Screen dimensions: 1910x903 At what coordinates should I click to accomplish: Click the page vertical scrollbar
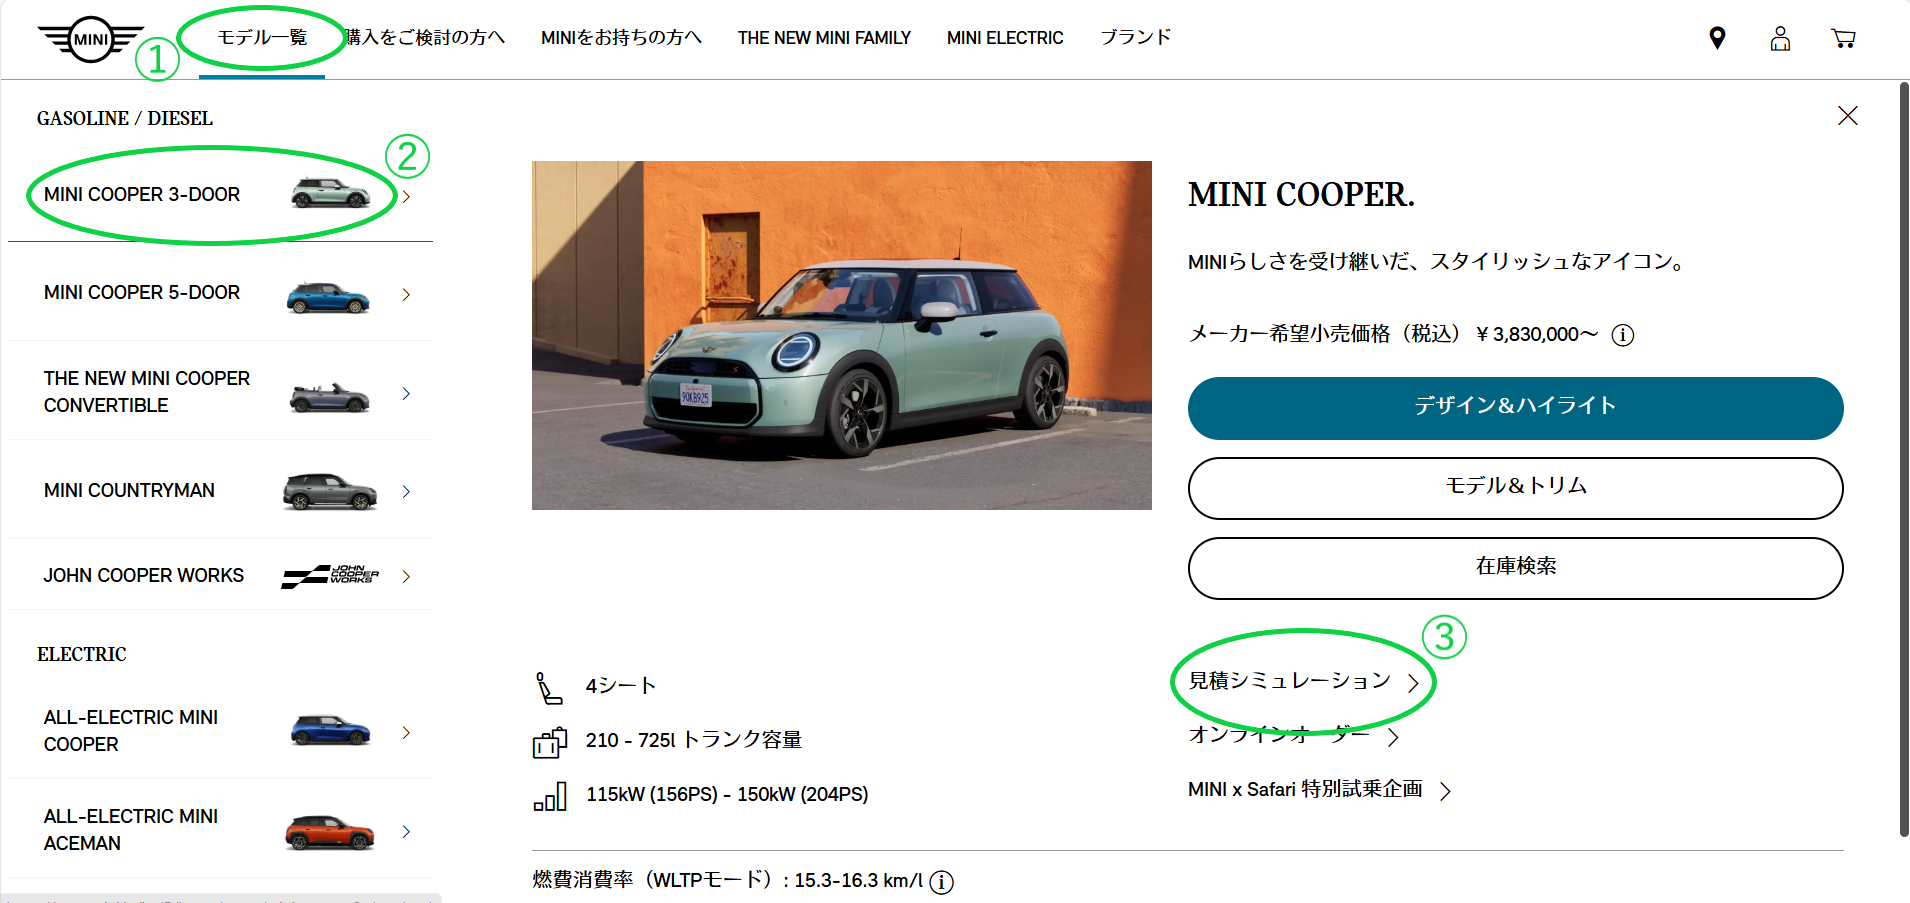click(1904, 460)
